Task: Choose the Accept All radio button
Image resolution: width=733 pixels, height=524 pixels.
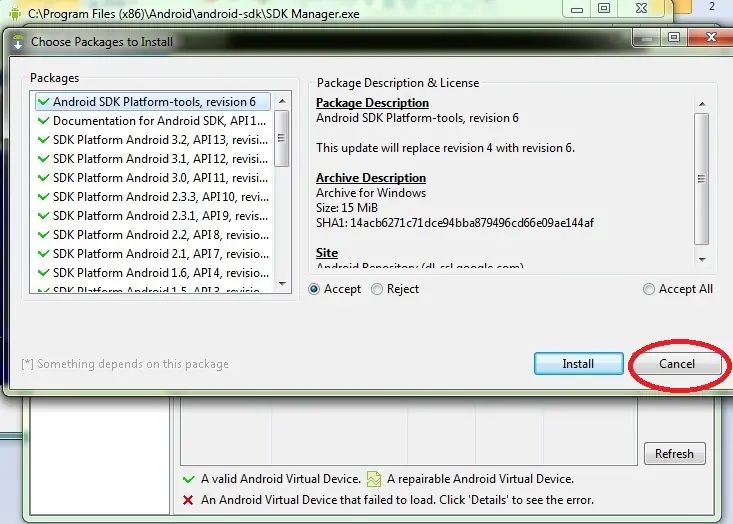Action: coord(648,289)
